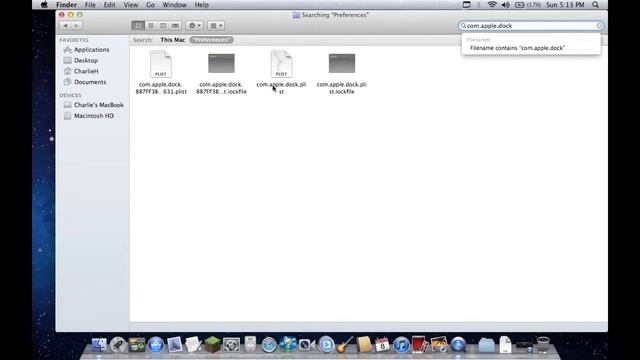This screenshot has width=640, height=360.
Task: Open GarageBand guitar icon in Dock
Action: (345, 345)
